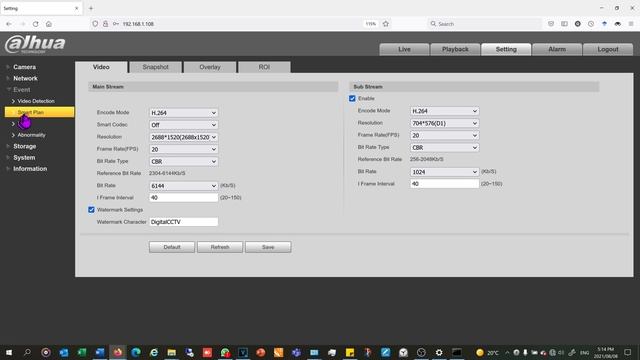Expand the Camera menu in sidebar
This screenshot has height=360, width=640.
pos(24,67)
